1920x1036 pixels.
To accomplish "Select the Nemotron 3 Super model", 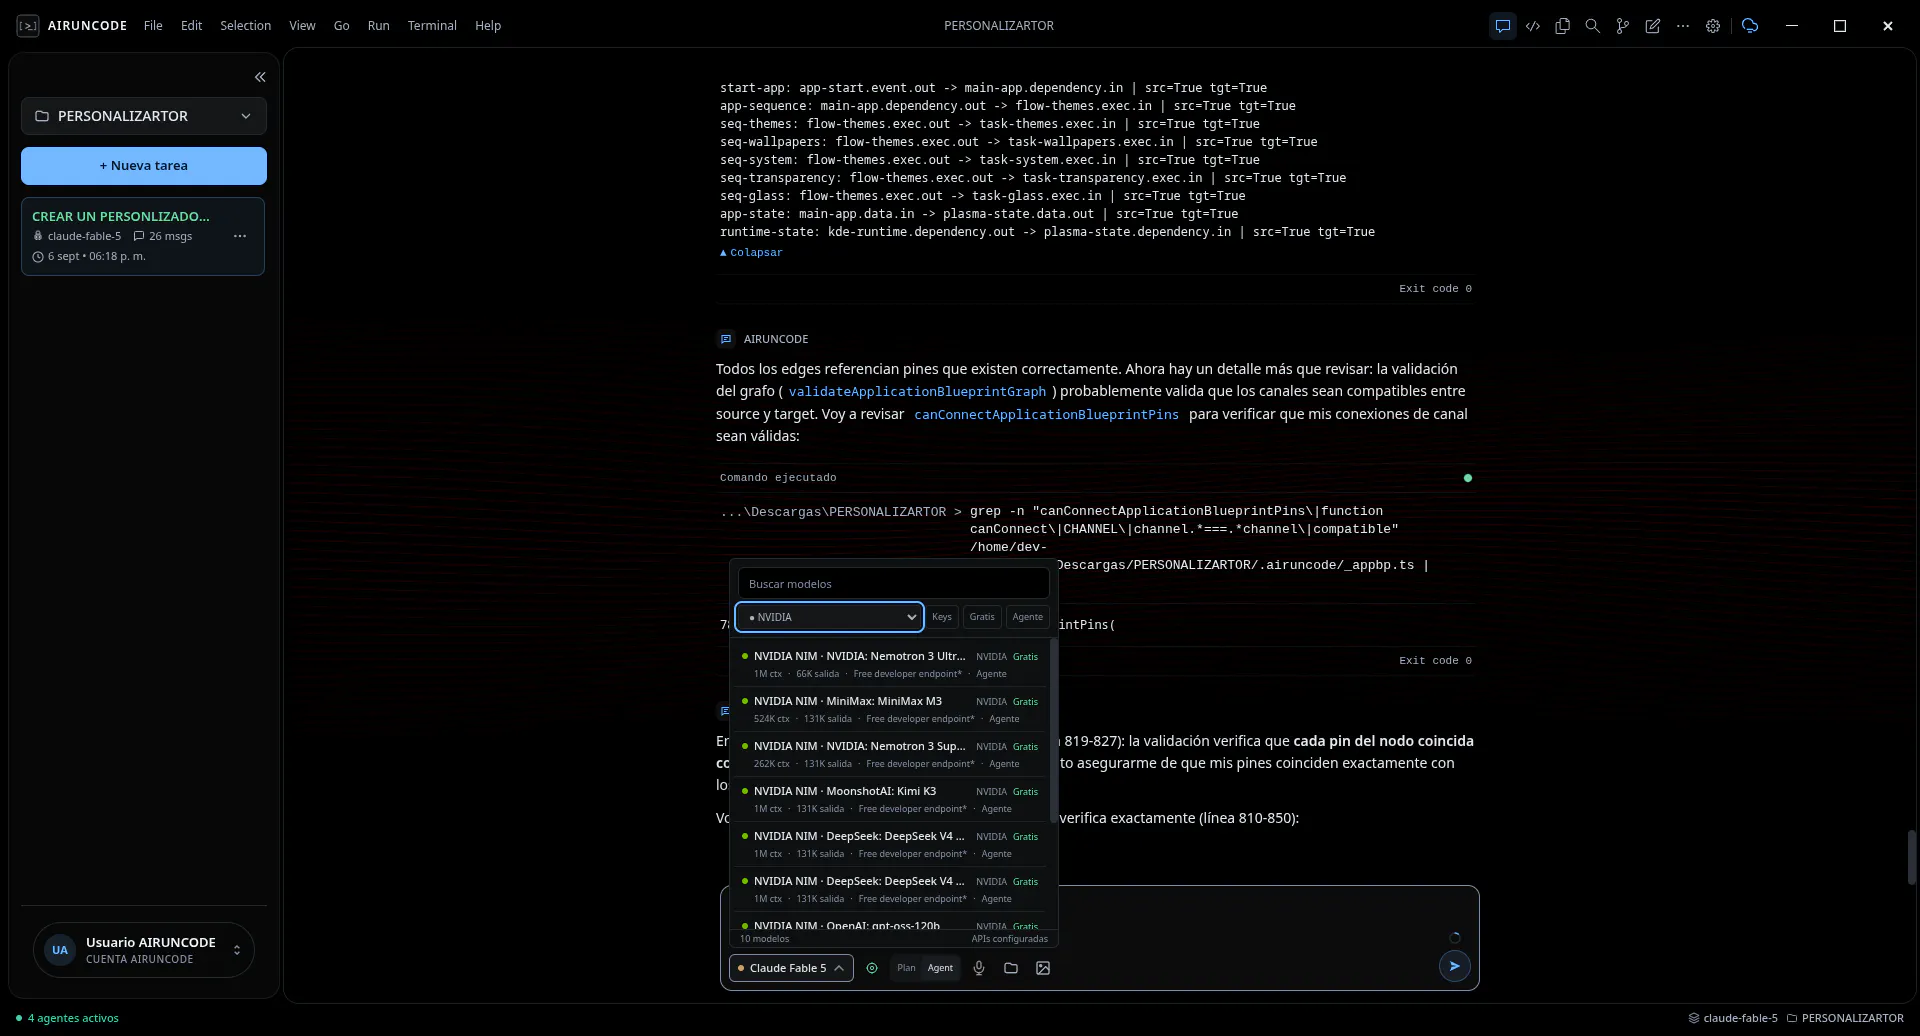I will click(890, 754).
